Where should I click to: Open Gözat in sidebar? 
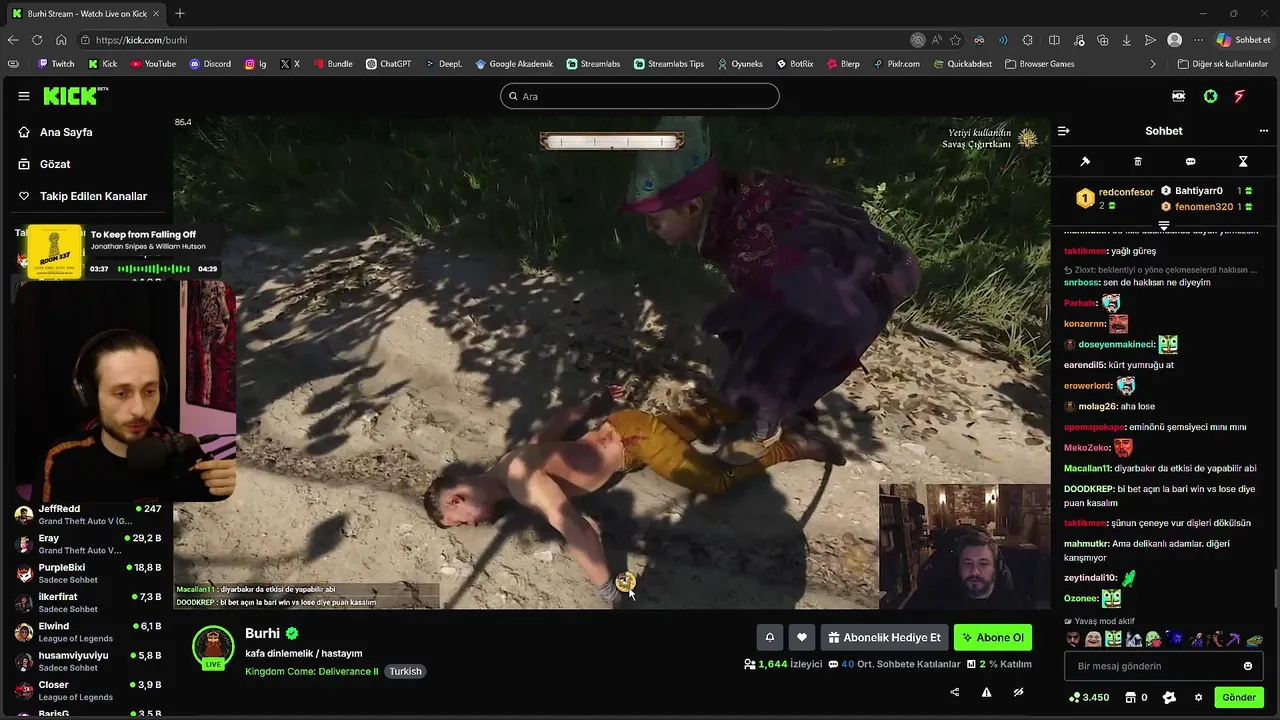pyautogui.click(x=55, y=164)
